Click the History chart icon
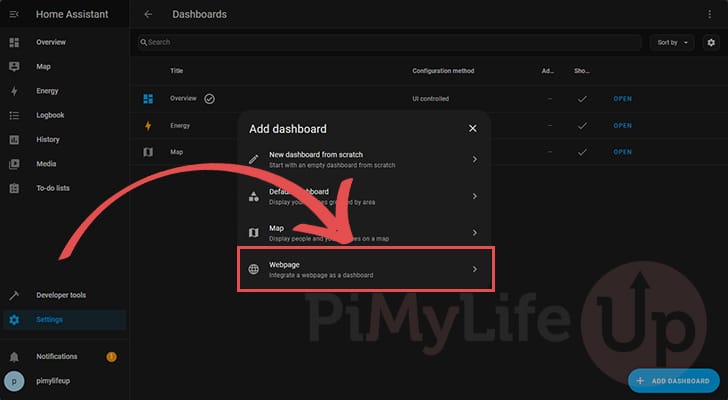Viewport: 728px width, 400px height. pyautogui.click(x=14, y=140)
